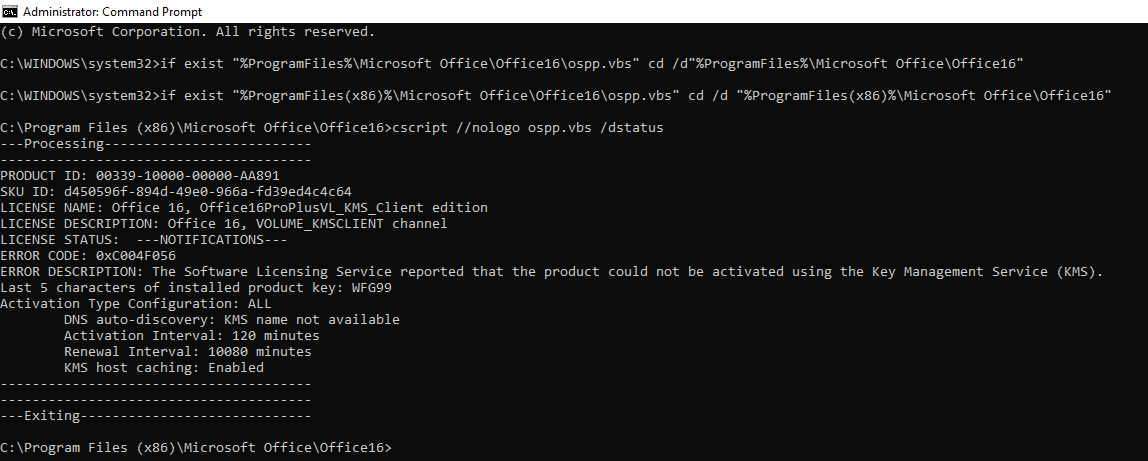Viewport: 1148px width, 461px height.
Task: Click the ProgramFiles(x86) 'if exist' command line
Action: click(x=556, y=96)
